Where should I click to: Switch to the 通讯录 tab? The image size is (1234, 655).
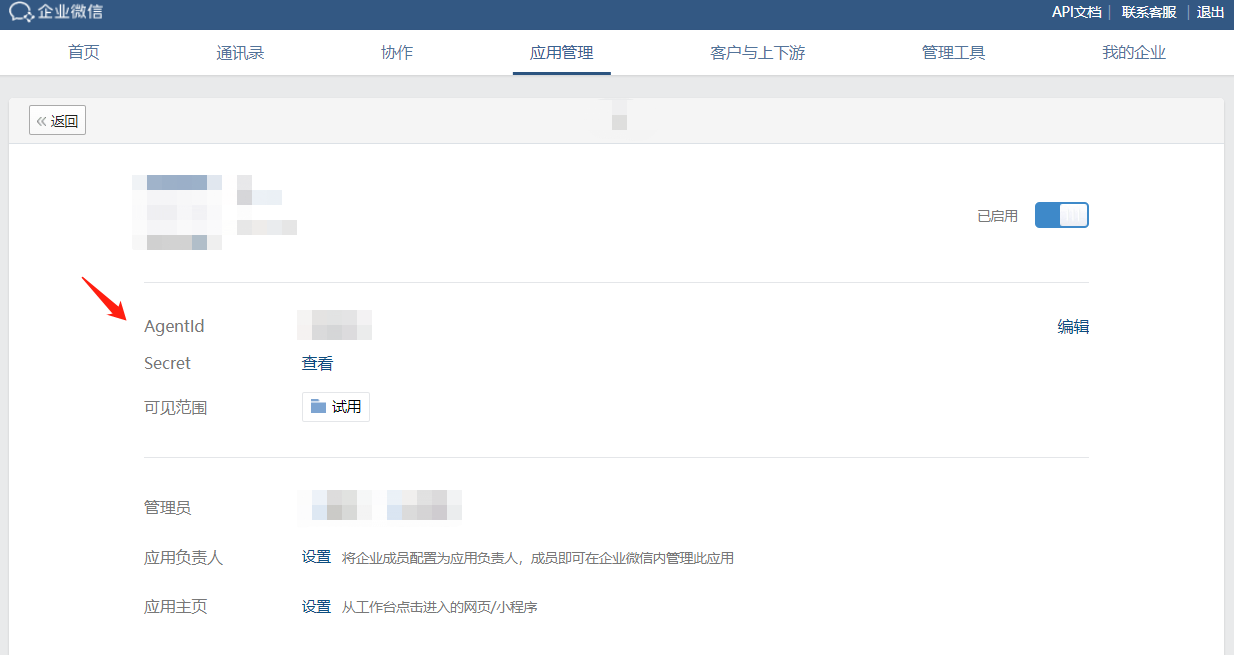tap(240, 53)
